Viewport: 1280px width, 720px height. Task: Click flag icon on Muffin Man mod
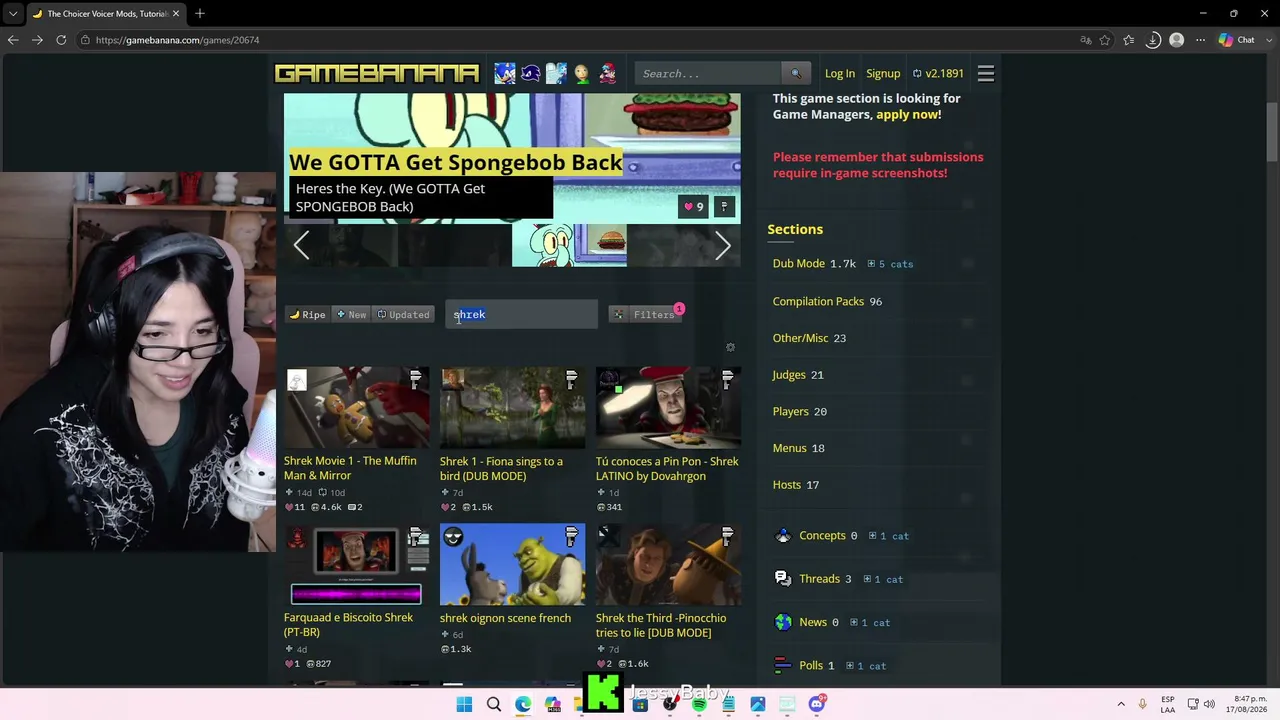415,378
